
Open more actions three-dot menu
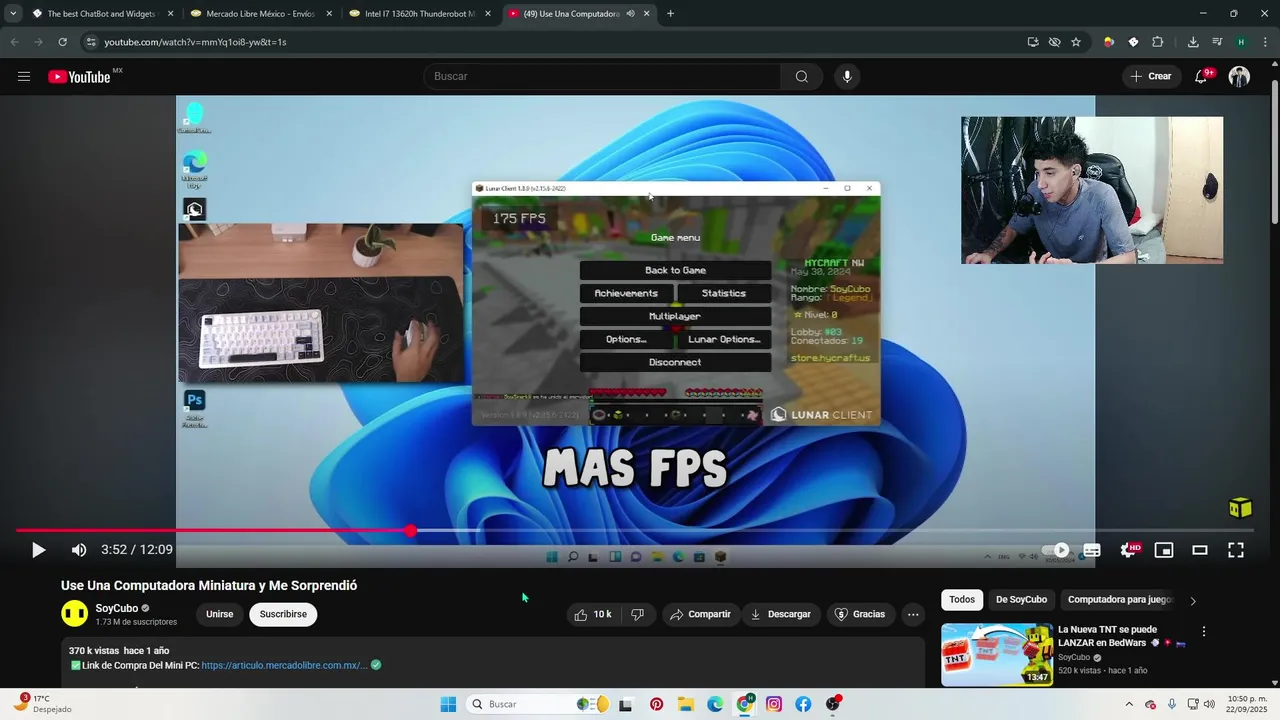pos(912,614)
